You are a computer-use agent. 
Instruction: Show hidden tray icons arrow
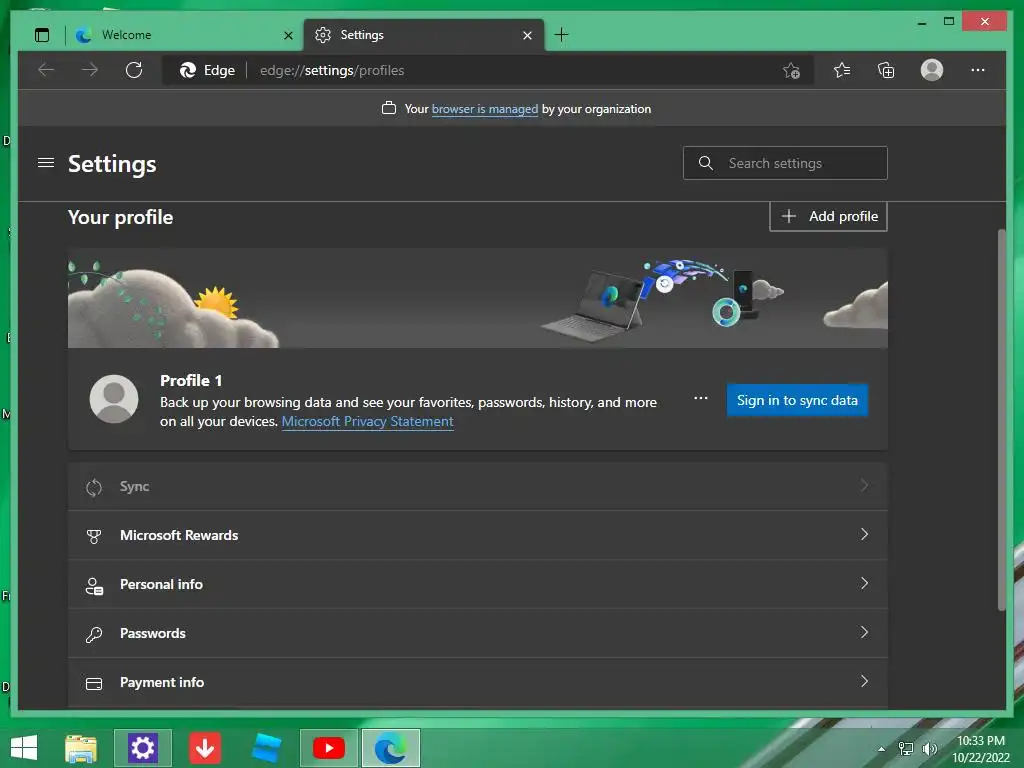point(881,749)
